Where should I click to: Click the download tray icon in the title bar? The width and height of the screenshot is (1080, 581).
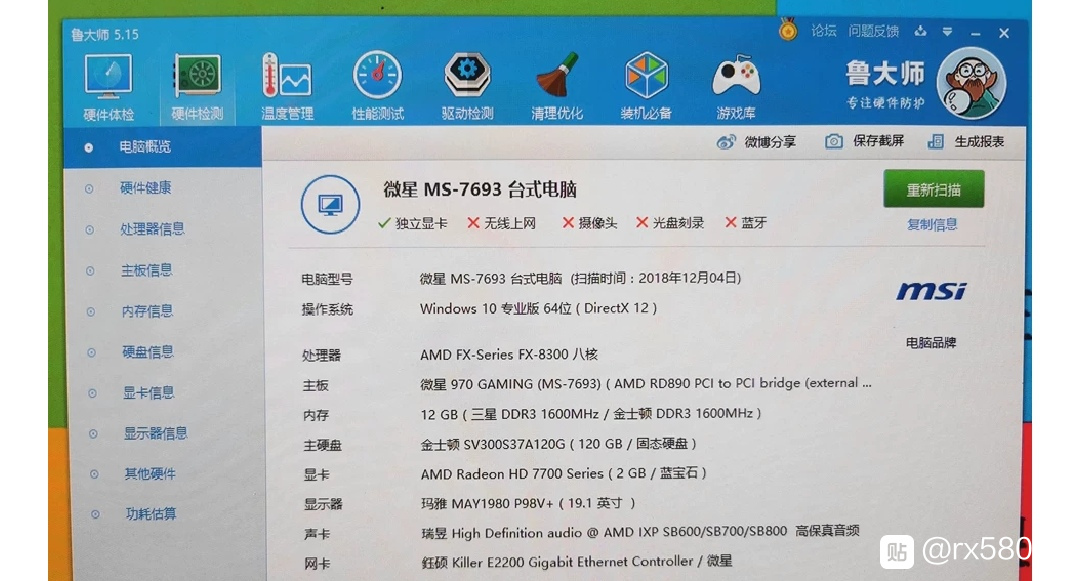pos(920,31)
